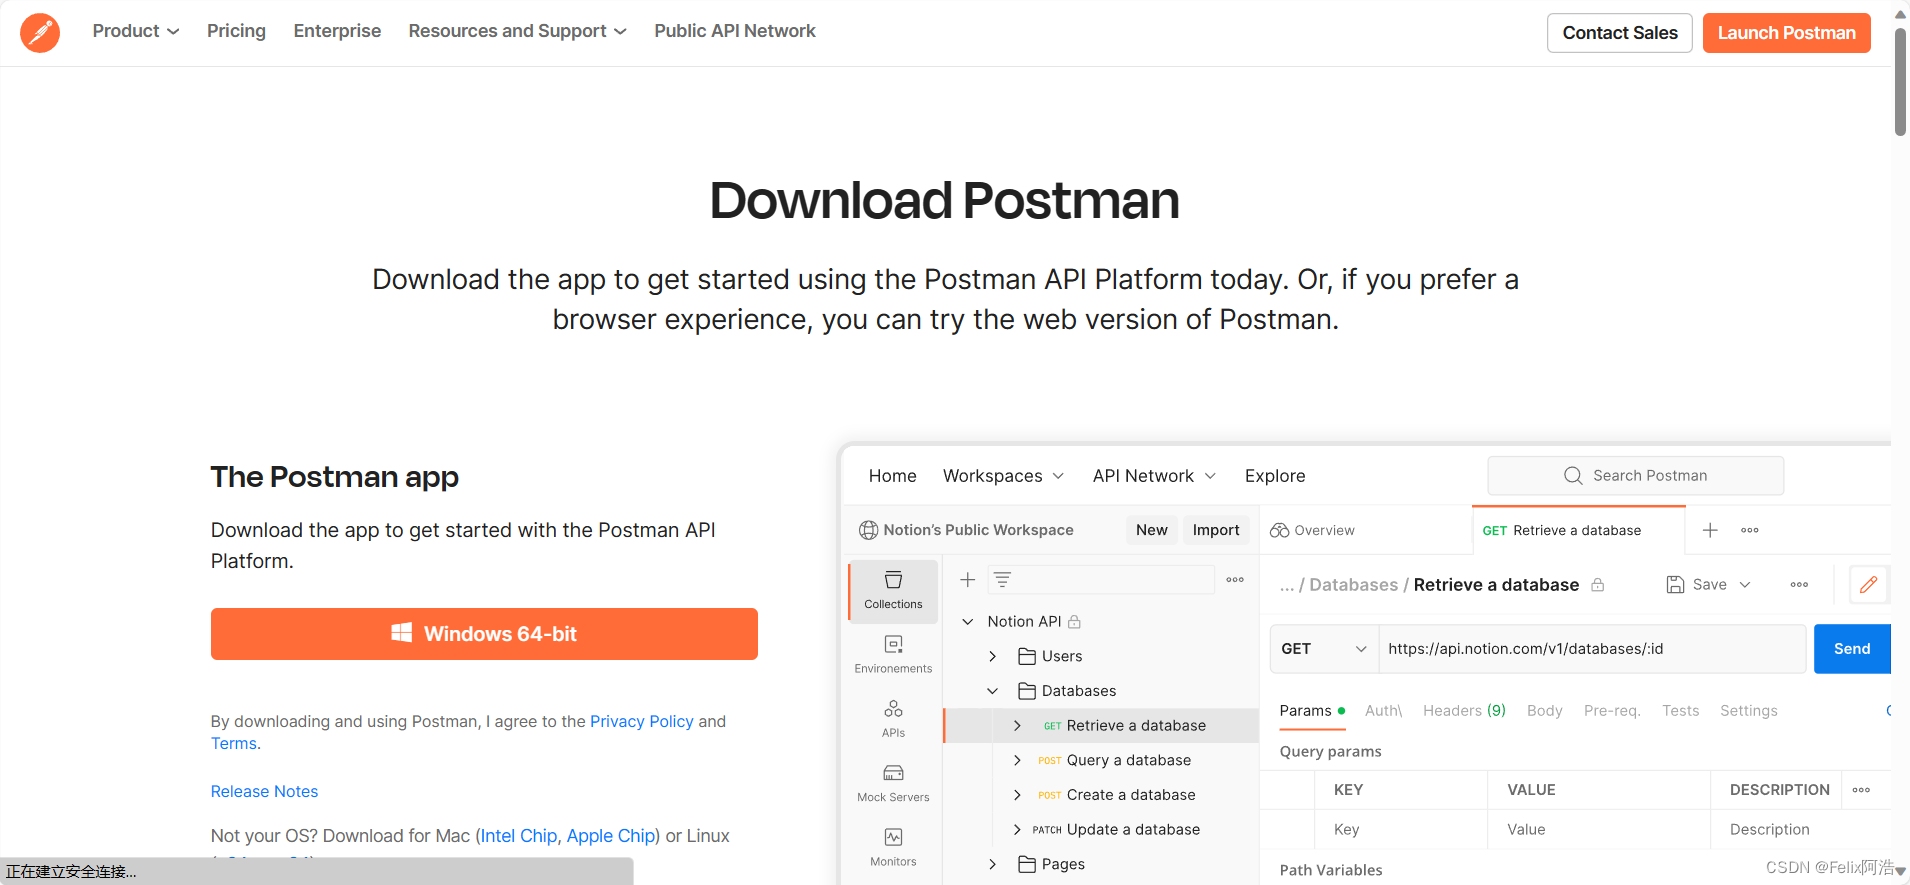The width and height of the screenshot is (1910, 885).
Task: Switch to the Tests tab
Action: tap(1680, 711)
